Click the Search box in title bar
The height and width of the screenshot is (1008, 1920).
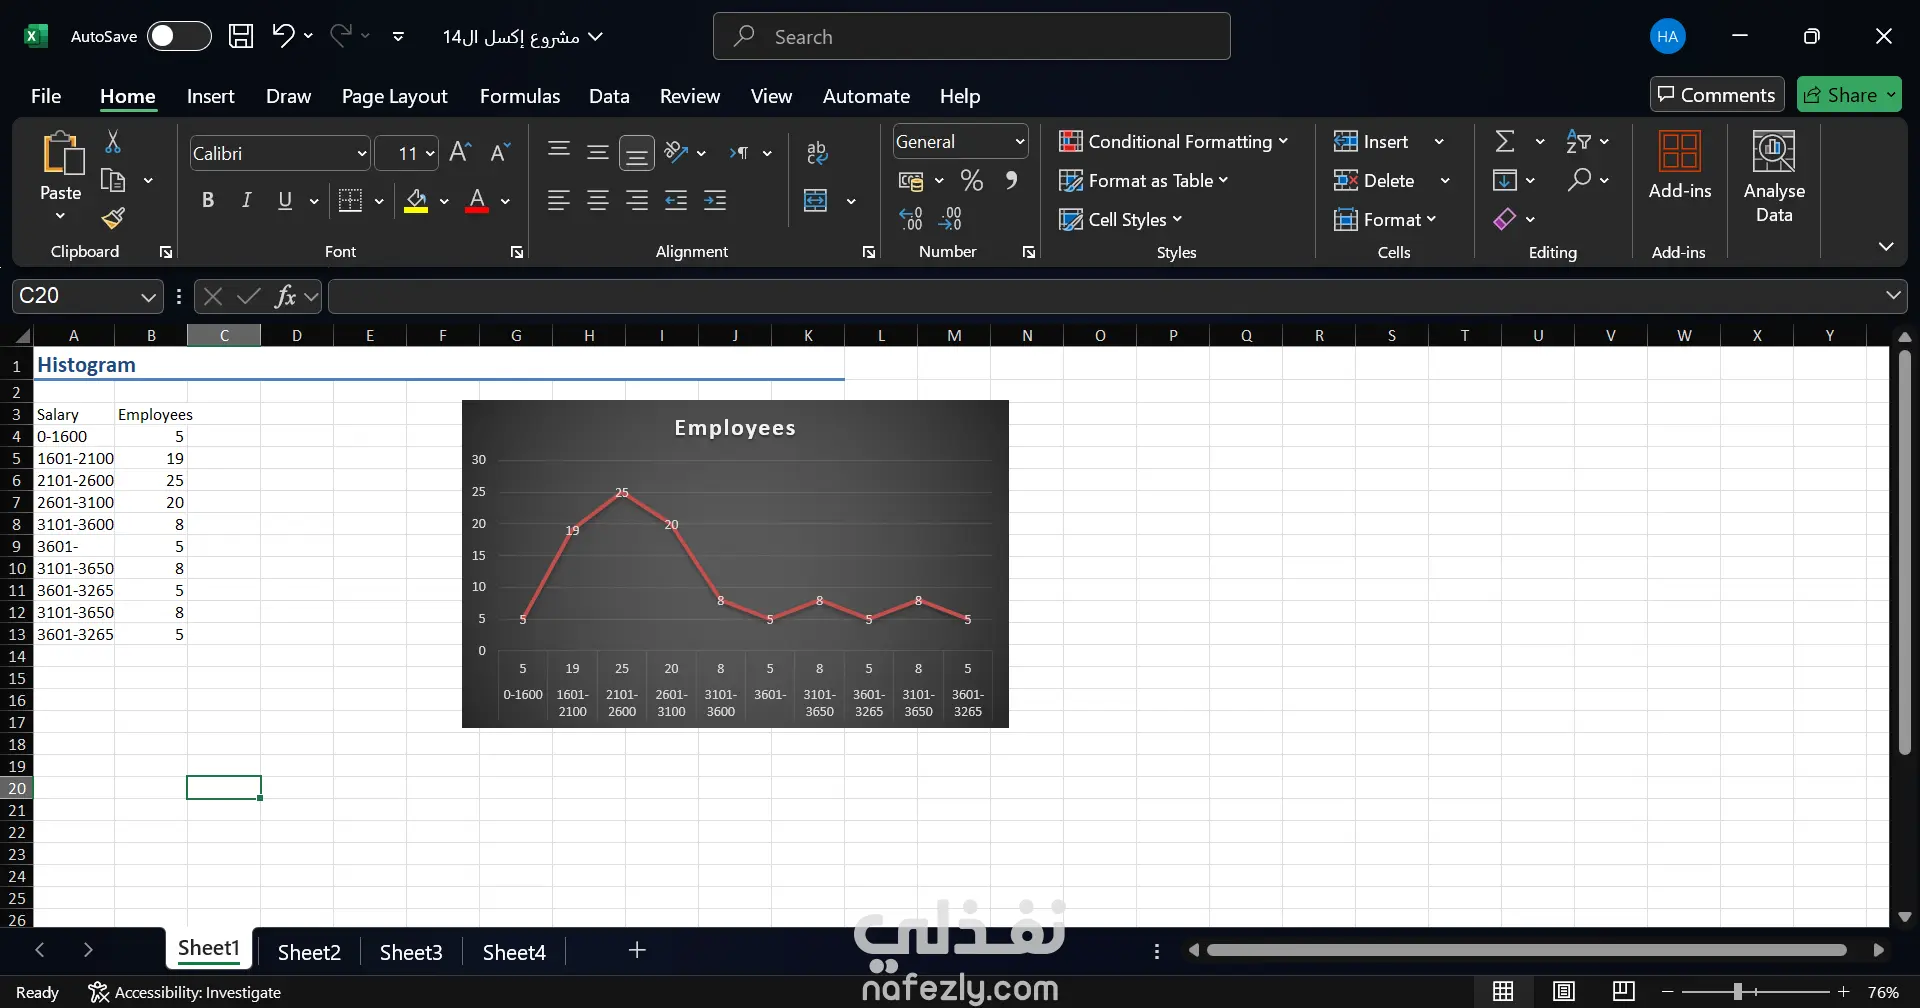pos(971,36)
